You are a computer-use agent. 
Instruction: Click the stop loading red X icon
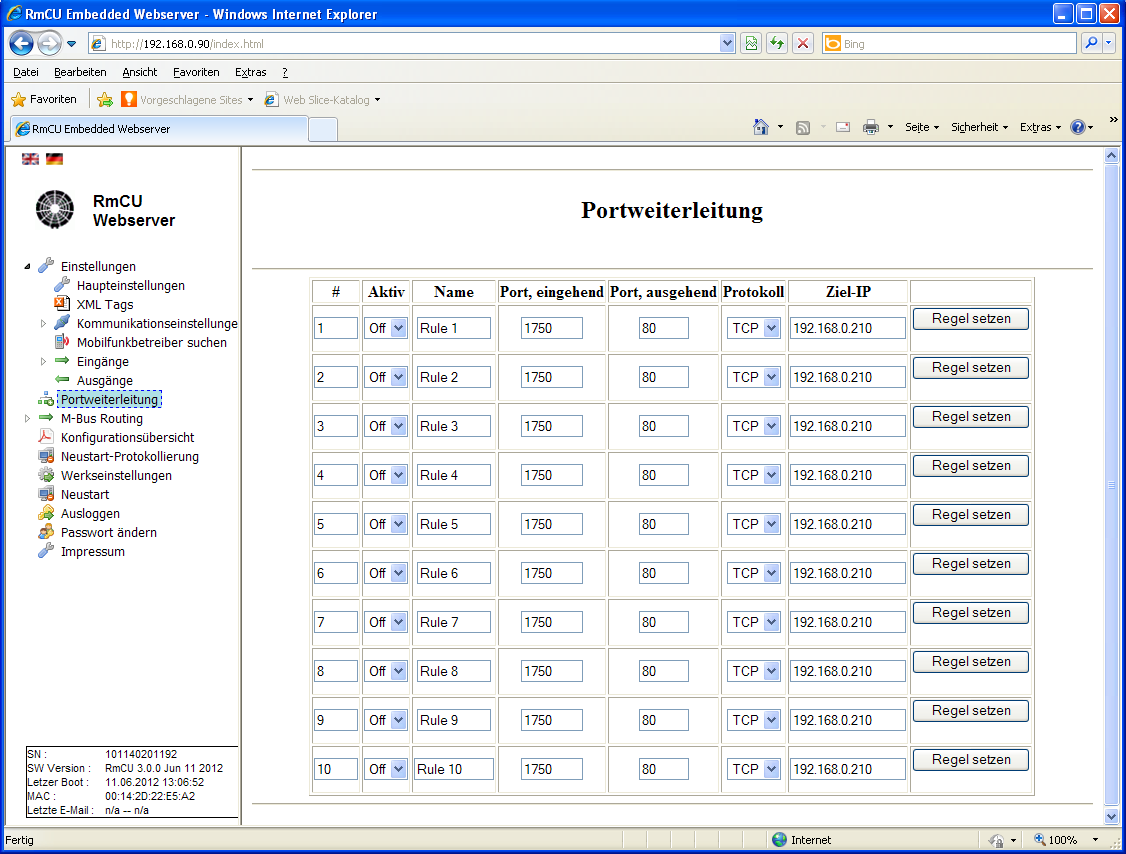coord(802,44)
